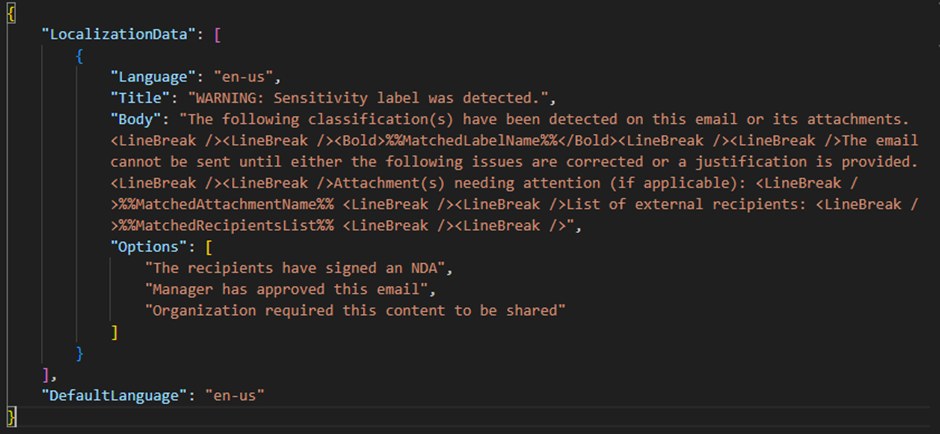Viewport: 940px width, 434px height.
Task: Click the highlighted closing brace on the last line
Action: pyautogui.click(x=11, y=414)
